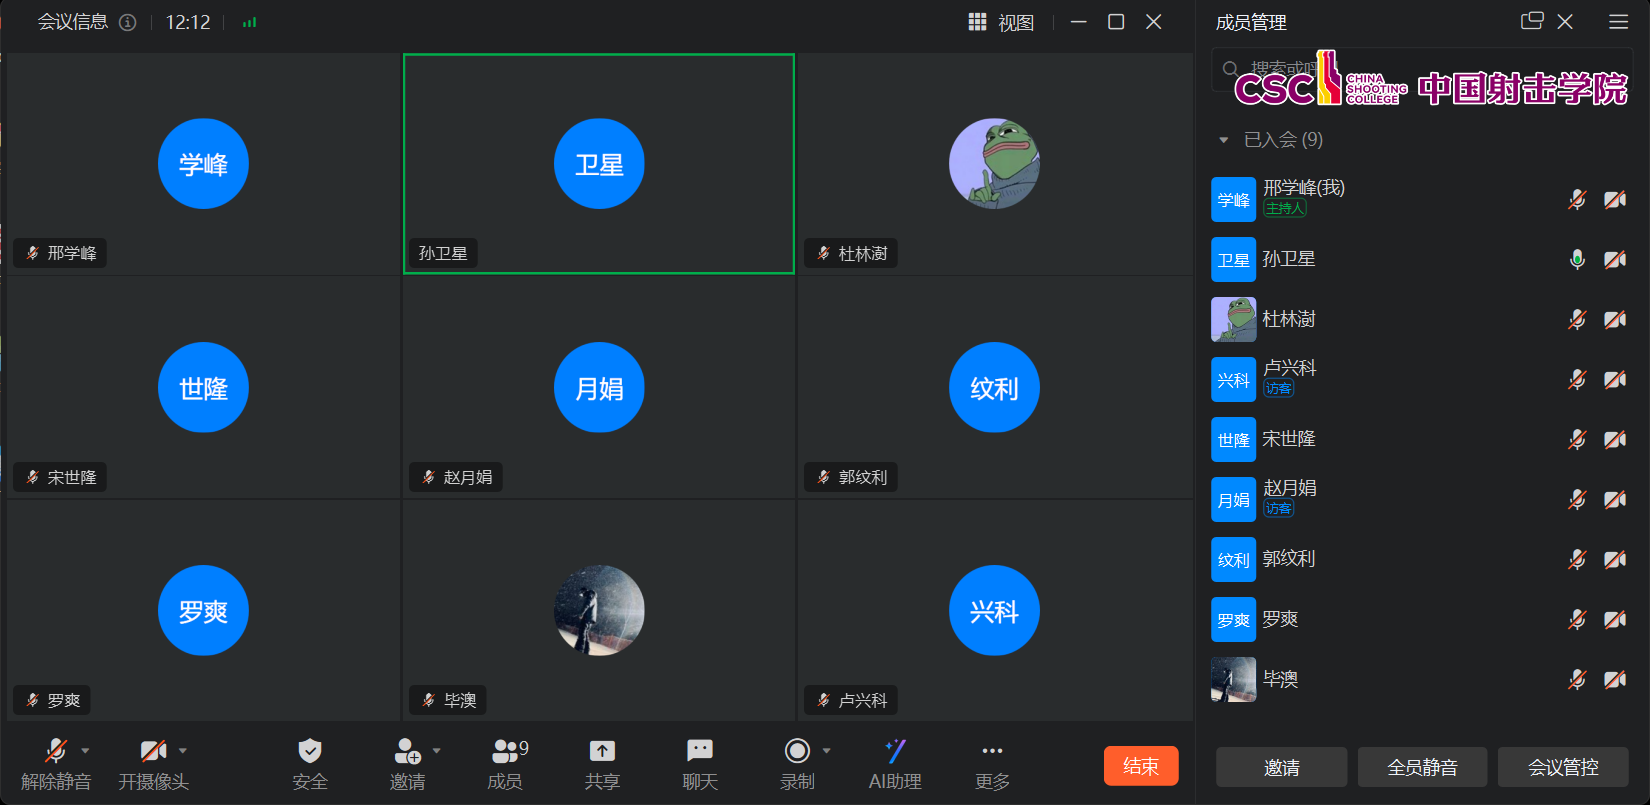Toggle microphone for 宋世隆 in list

click(x=1577, y=439)
